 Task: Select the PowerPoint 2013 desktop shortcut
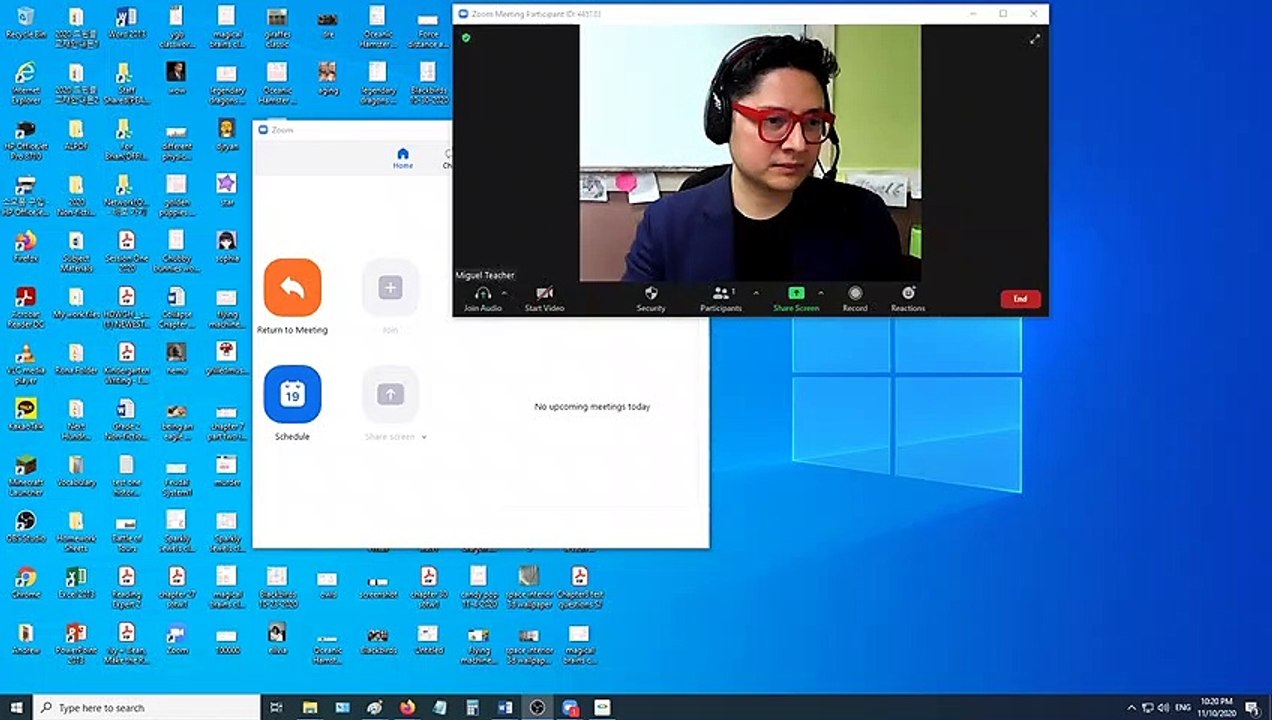click(x=76, y=642)
